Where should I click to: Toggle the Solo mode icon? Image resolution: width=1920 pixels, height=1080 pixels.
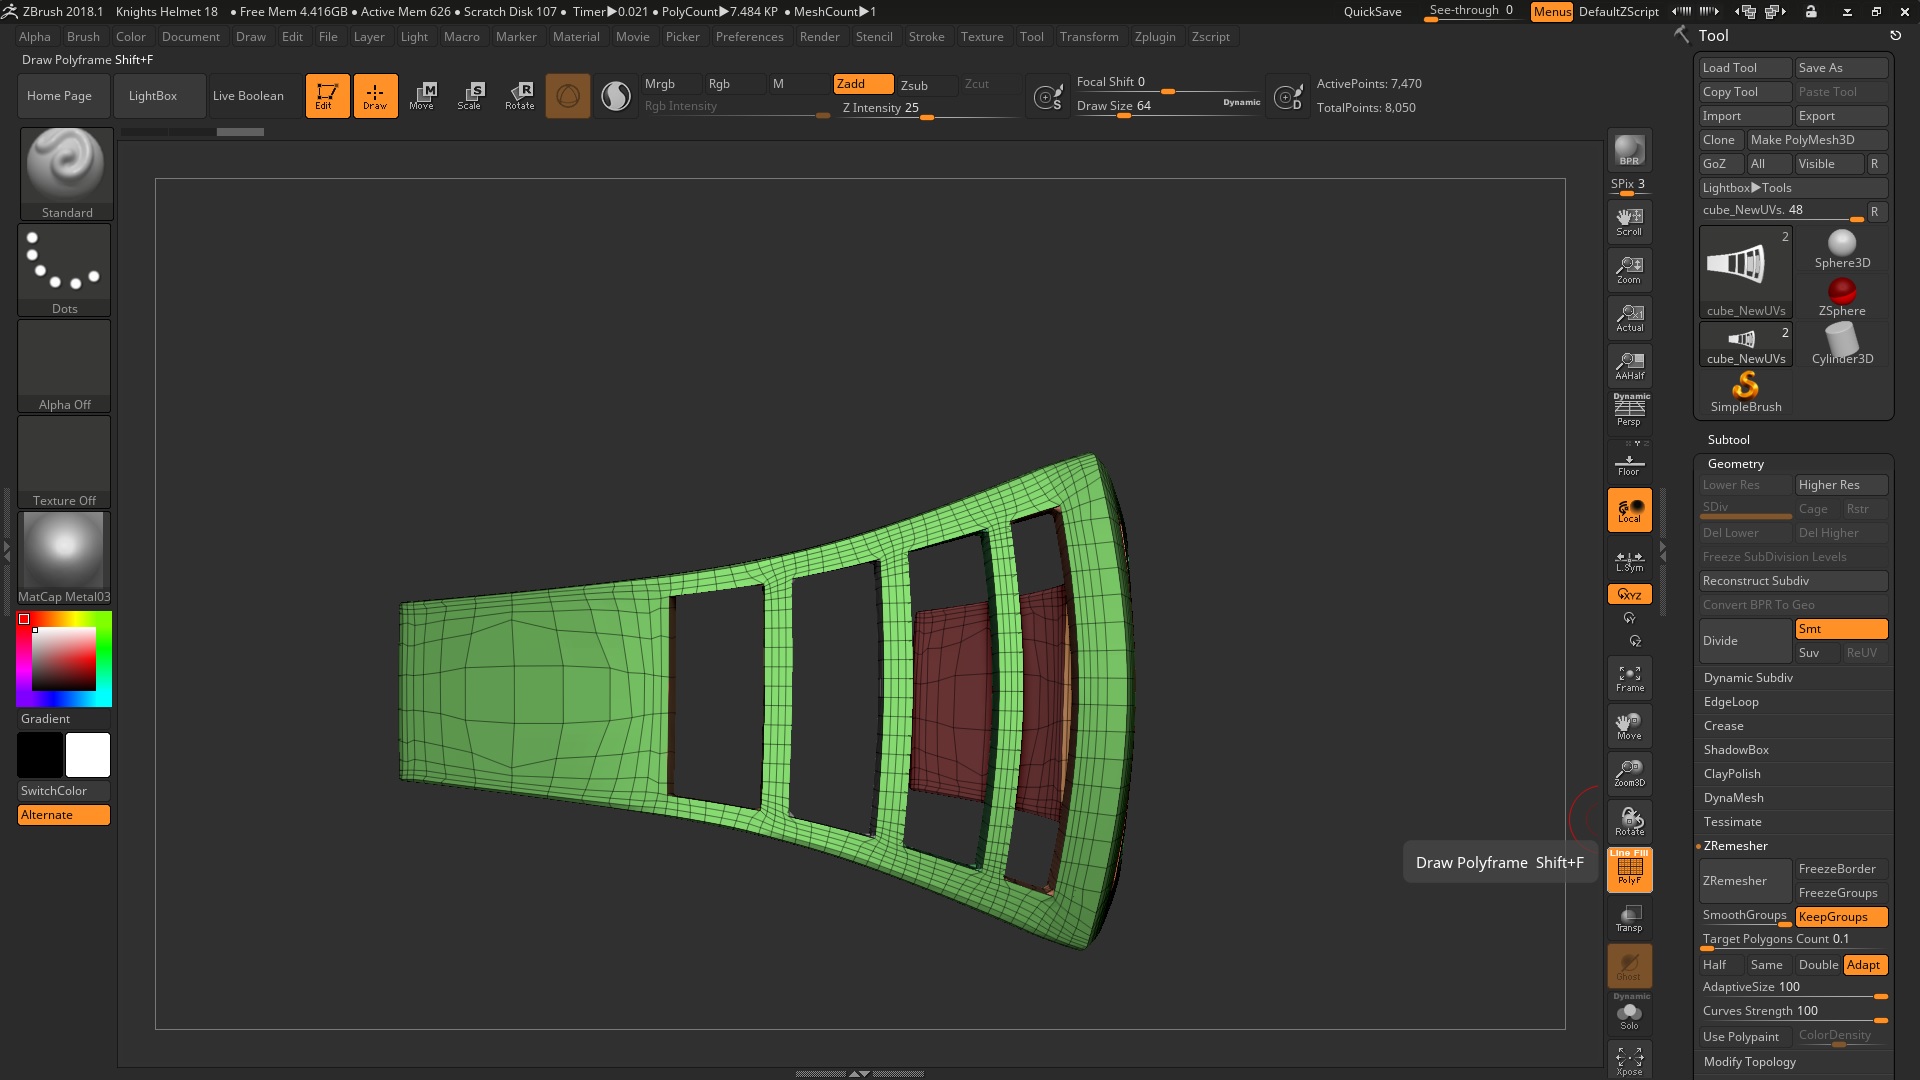click(1629, 1012)
